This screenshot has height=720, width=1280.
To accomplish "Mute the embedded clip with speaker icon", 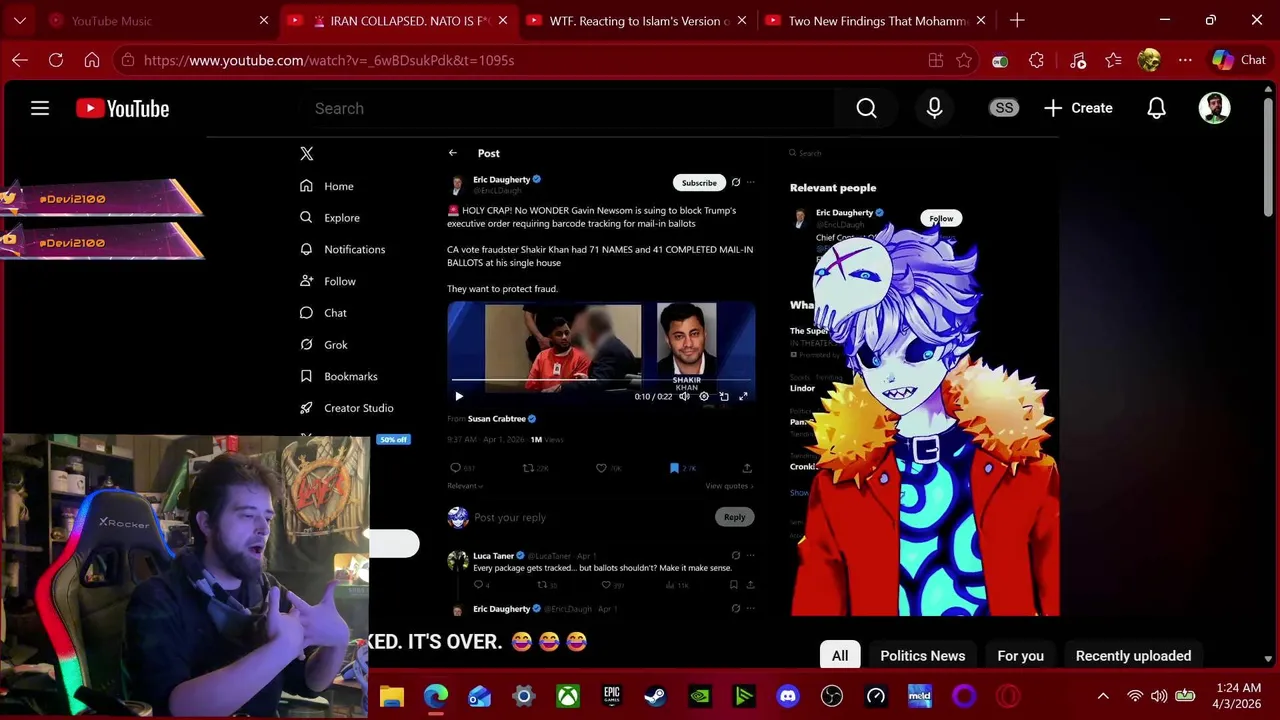I will click(x=684, y=396).
